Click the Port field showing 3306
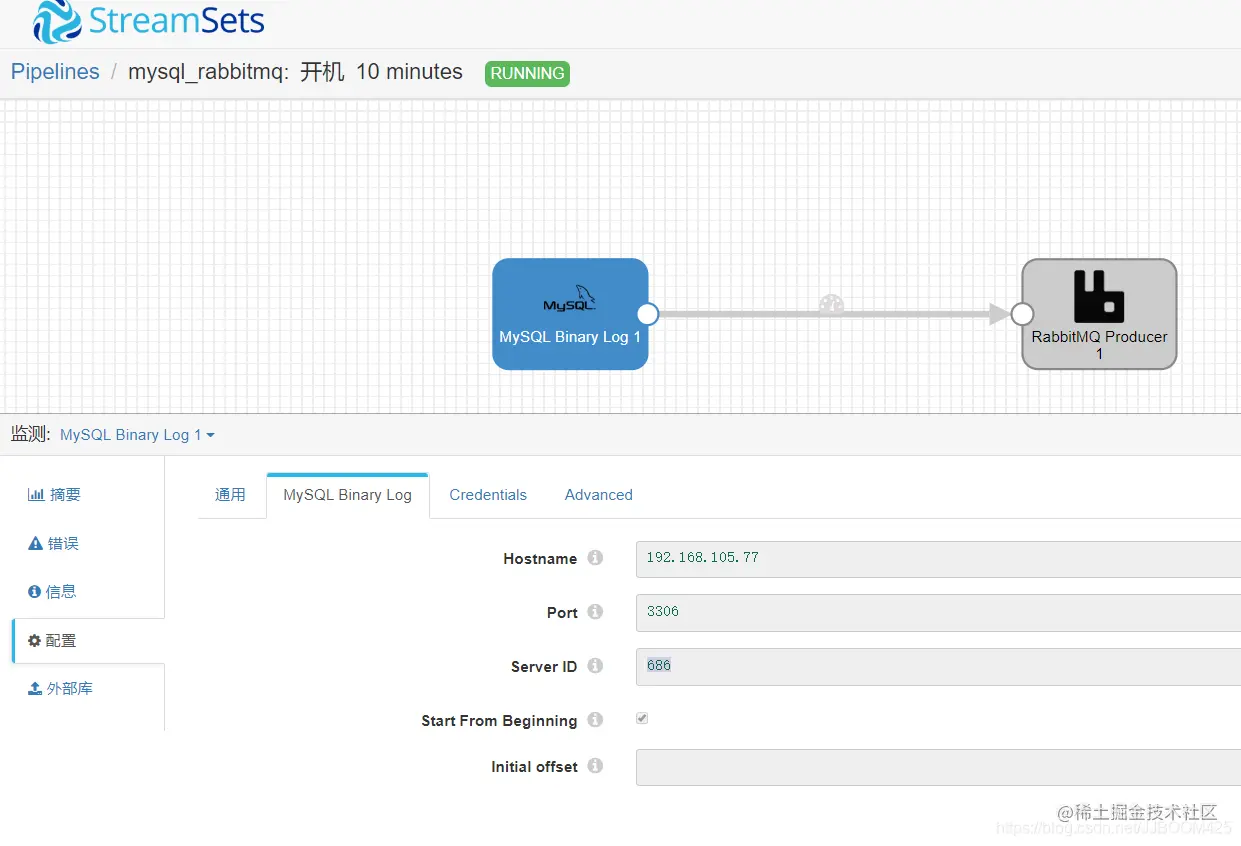Image resolution: width=1241 pixels, height=846 pixels. click(938, 613)
